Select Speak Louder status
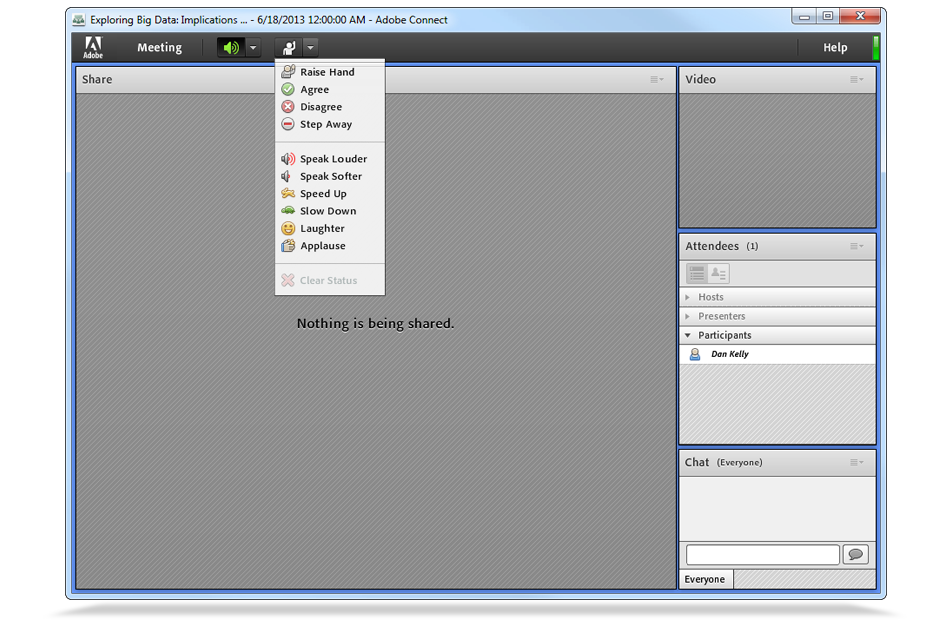This screenshot has height=632, width=948. click(x=330, y=159)
